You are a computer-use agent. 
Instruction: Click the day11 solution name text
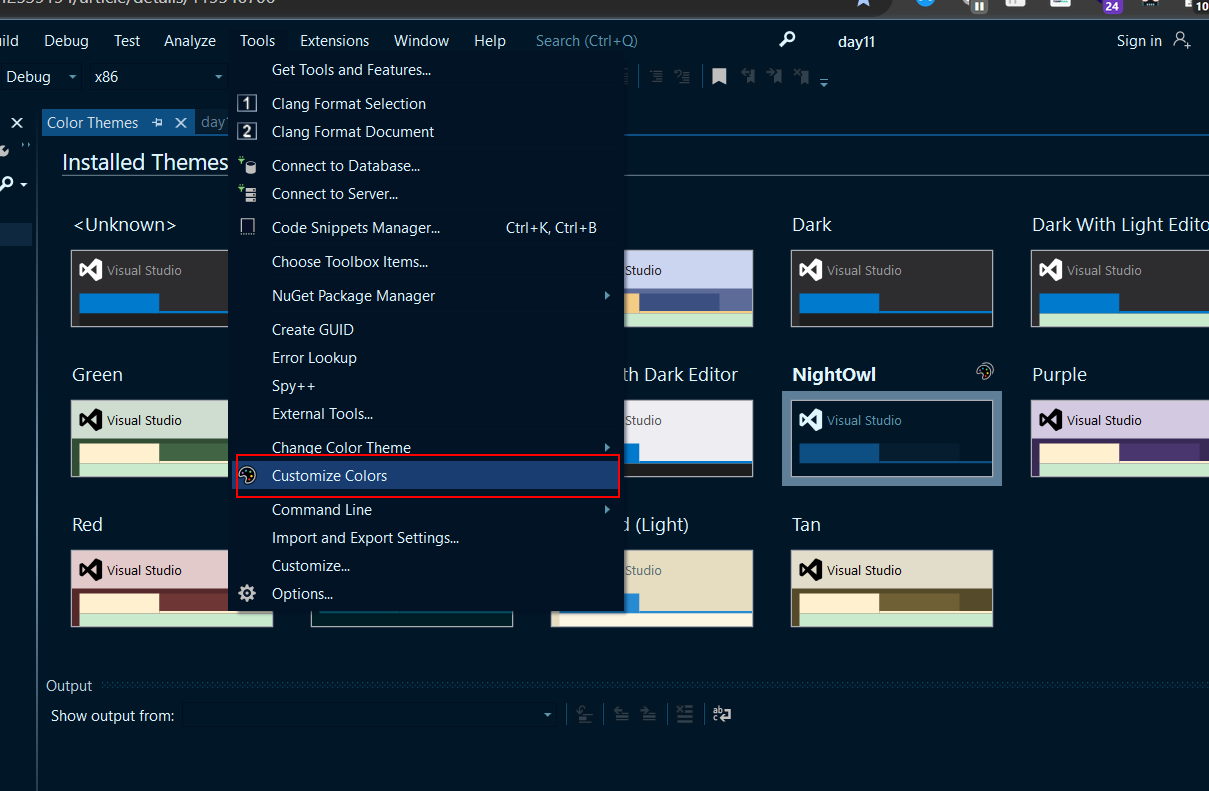tap(857, 41)
